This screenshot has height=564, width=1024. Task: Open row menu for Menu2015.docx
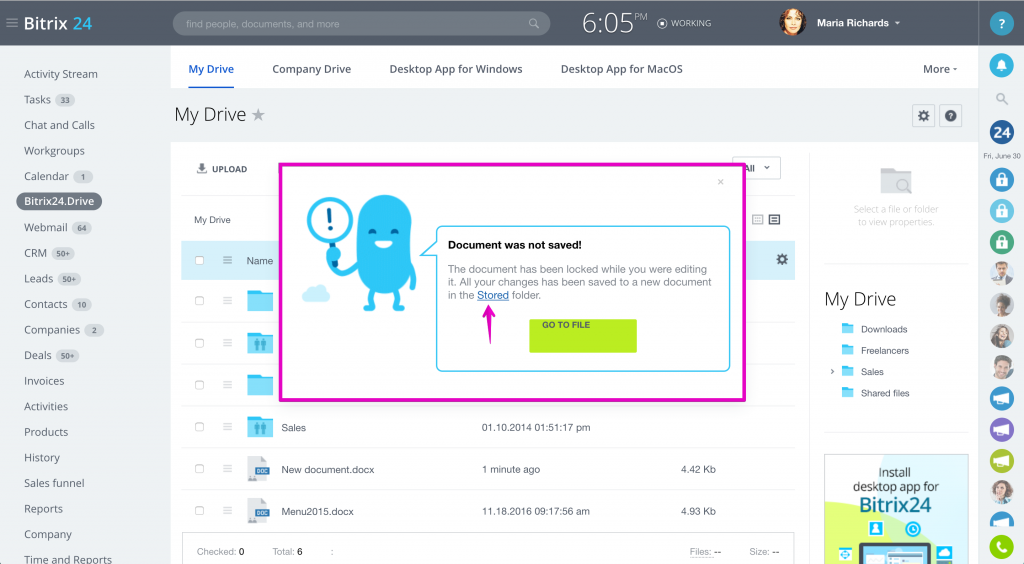tap(227, 510)
